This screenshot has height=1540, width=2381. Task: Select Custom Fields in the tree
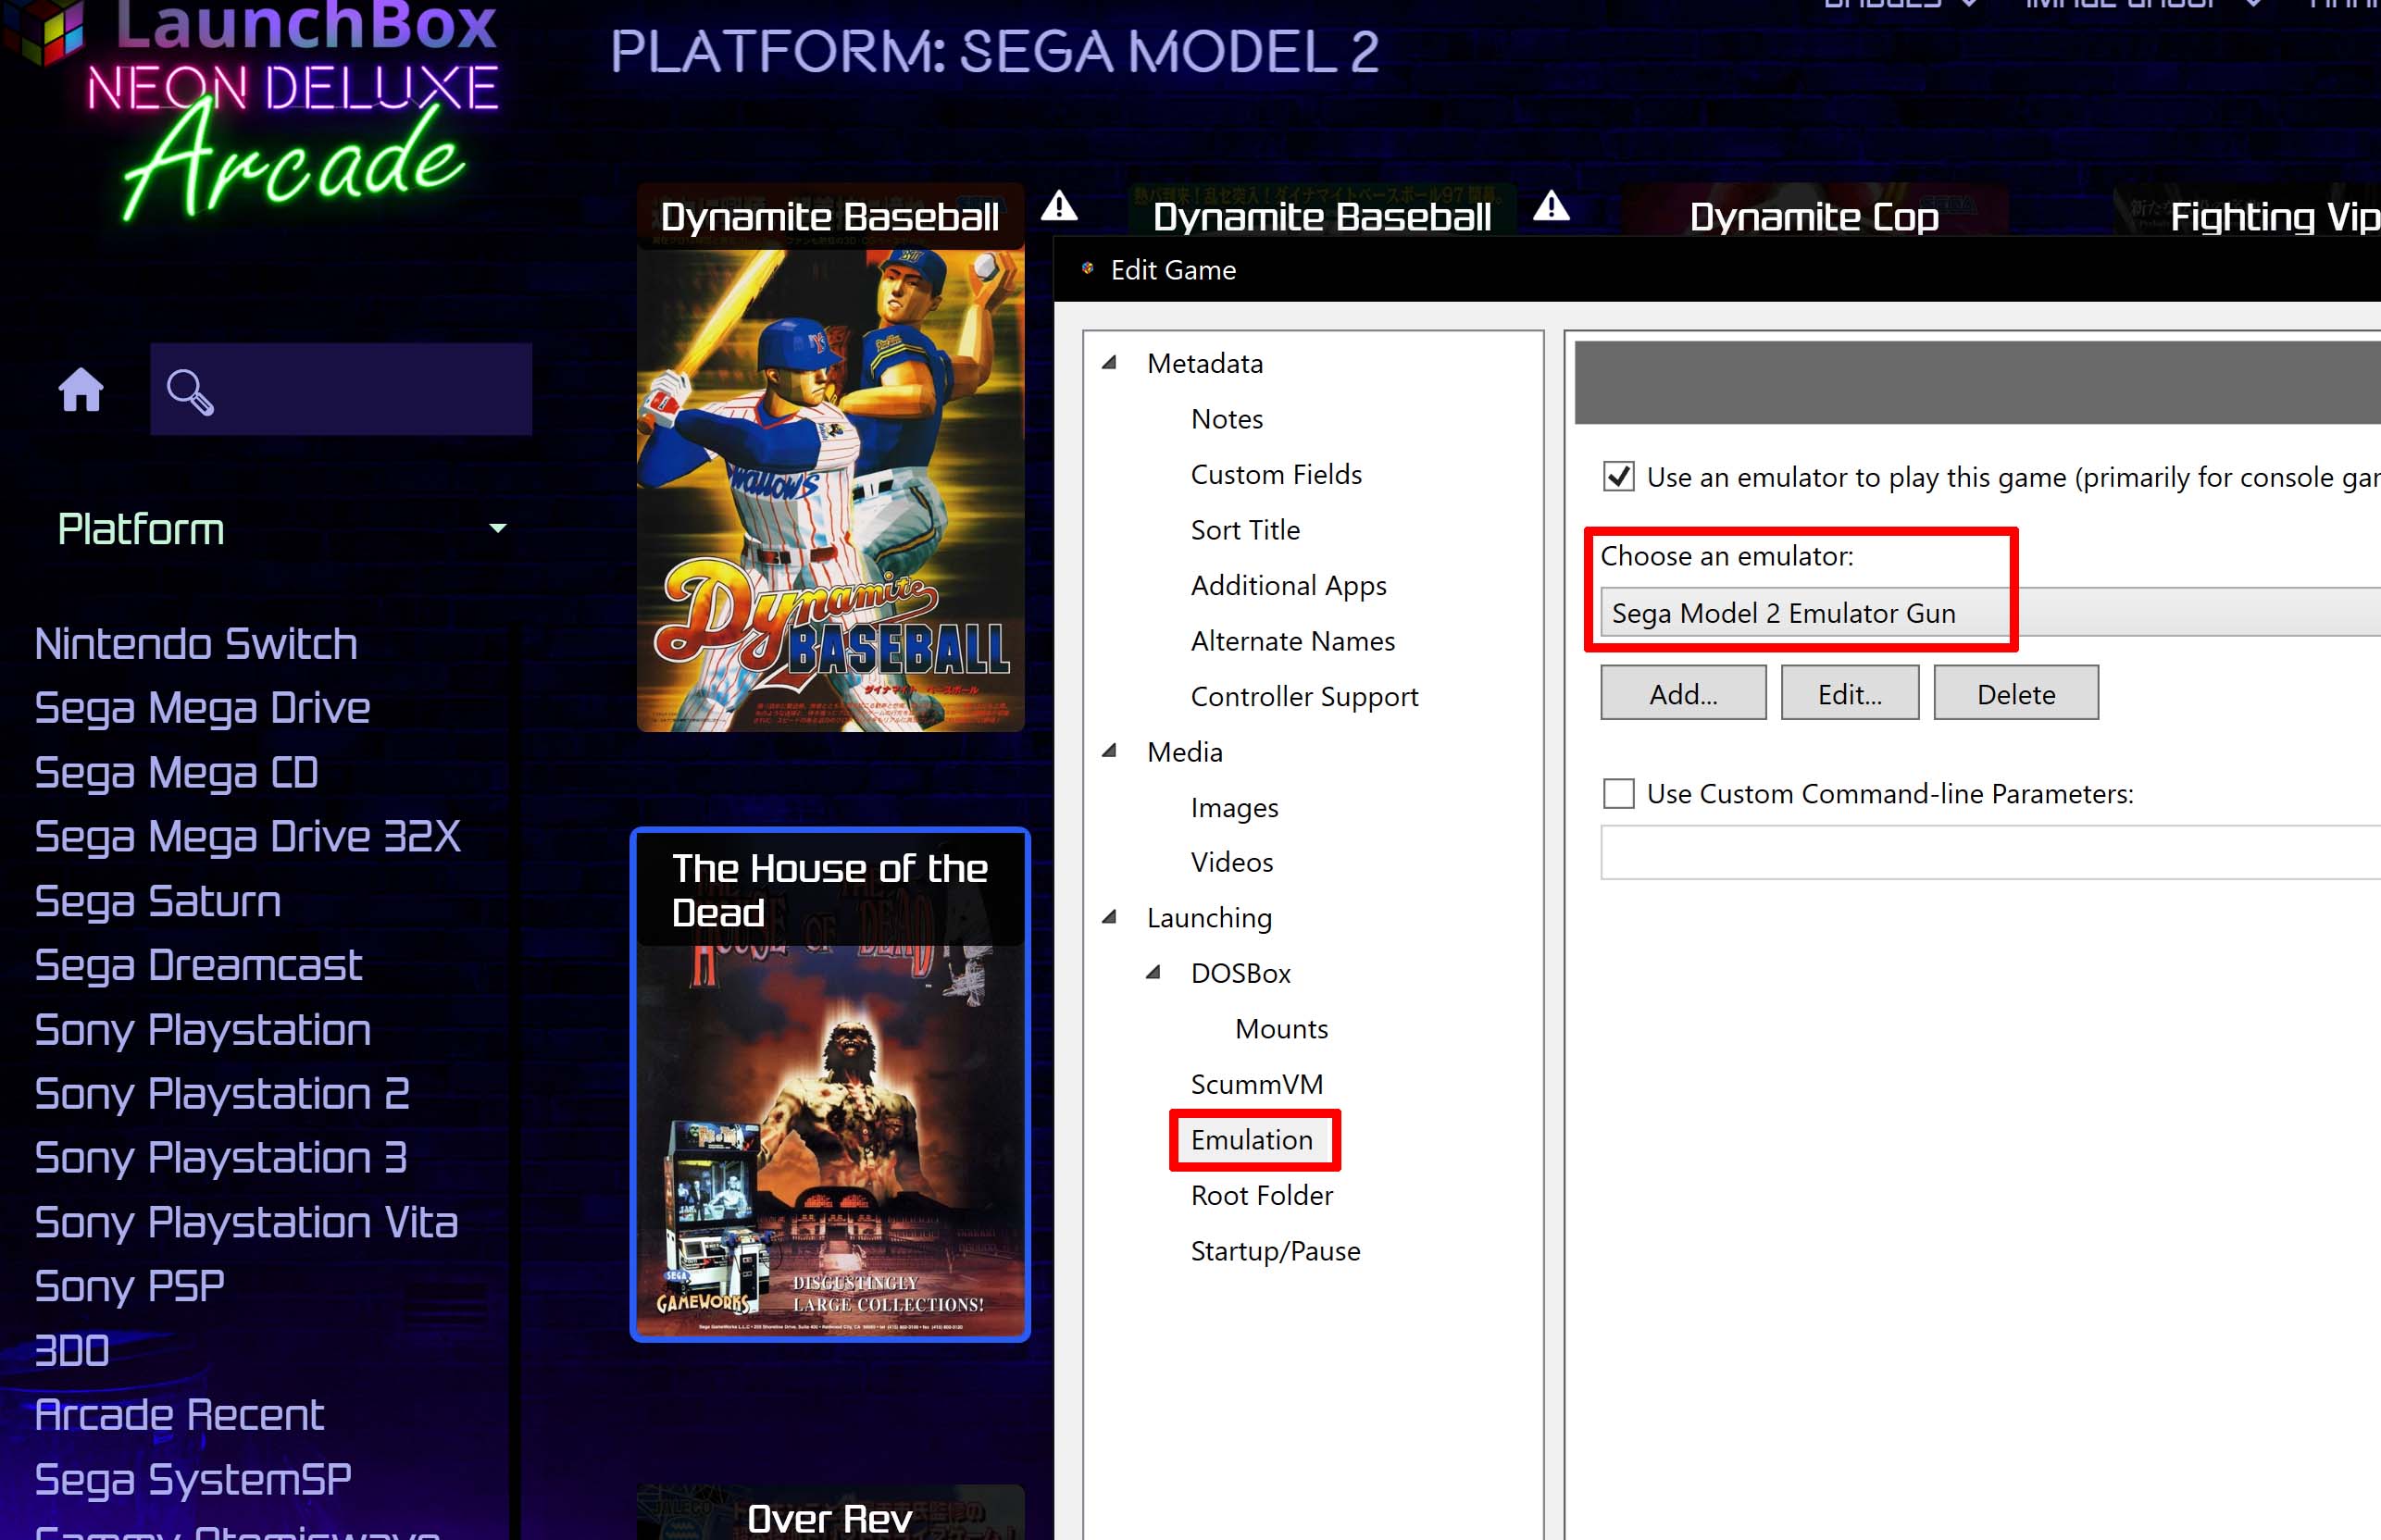point(1276,474)
